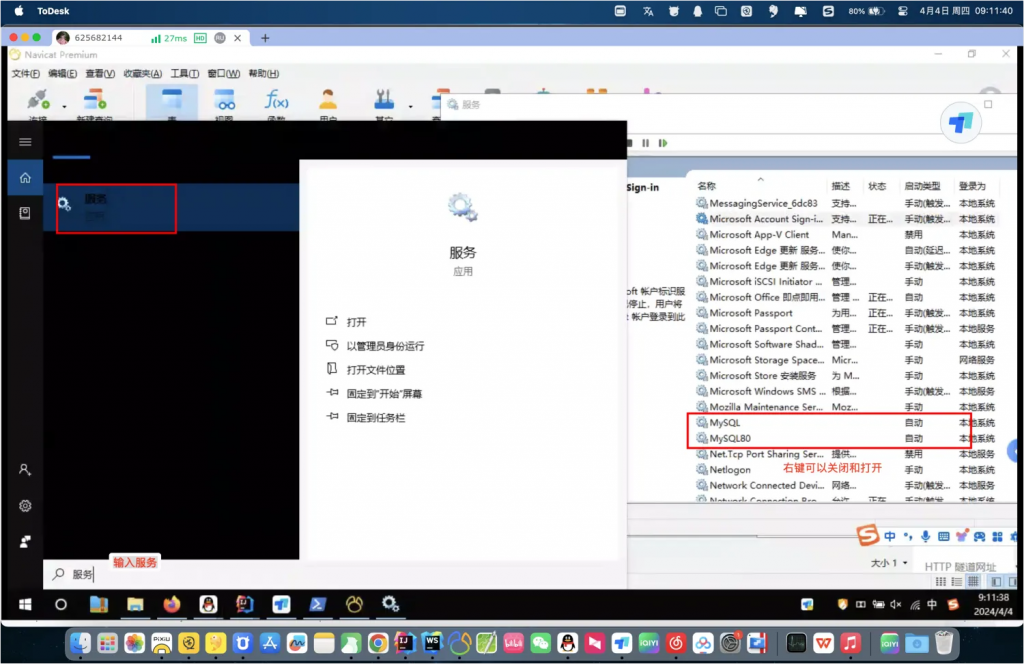Open the Function f(x) tool in Navicat
This screenshot has height=664, width=1024.
tap(277, 100)
